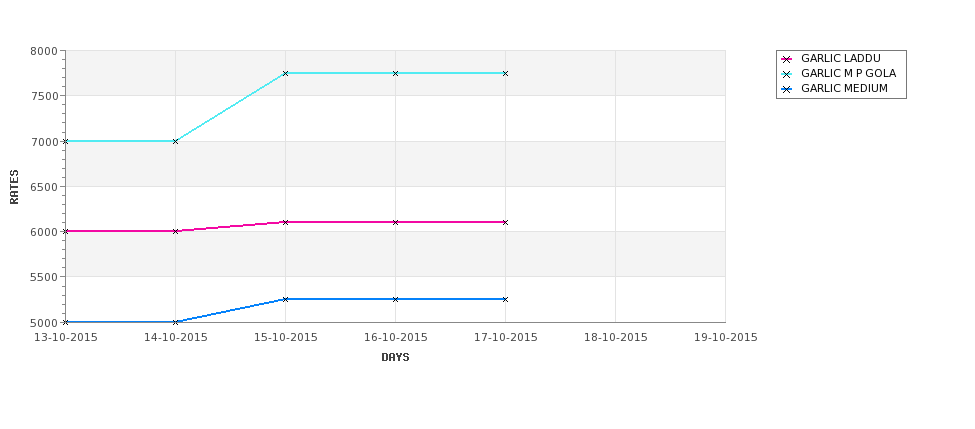The height and width of the screenshot is (429, 975).
Task: Click the 8000 rate axis label
Action: pos(44,51)
